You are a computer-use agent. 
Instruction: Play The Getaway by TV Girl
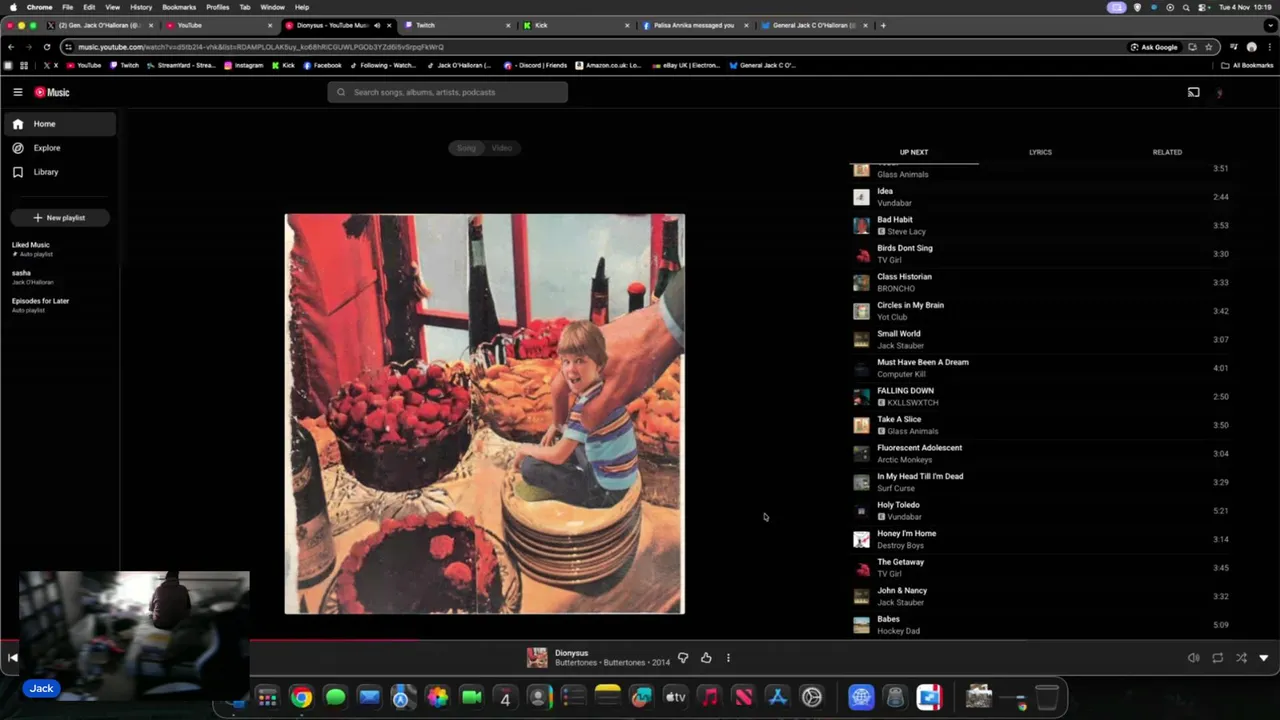click(1040, 567)
